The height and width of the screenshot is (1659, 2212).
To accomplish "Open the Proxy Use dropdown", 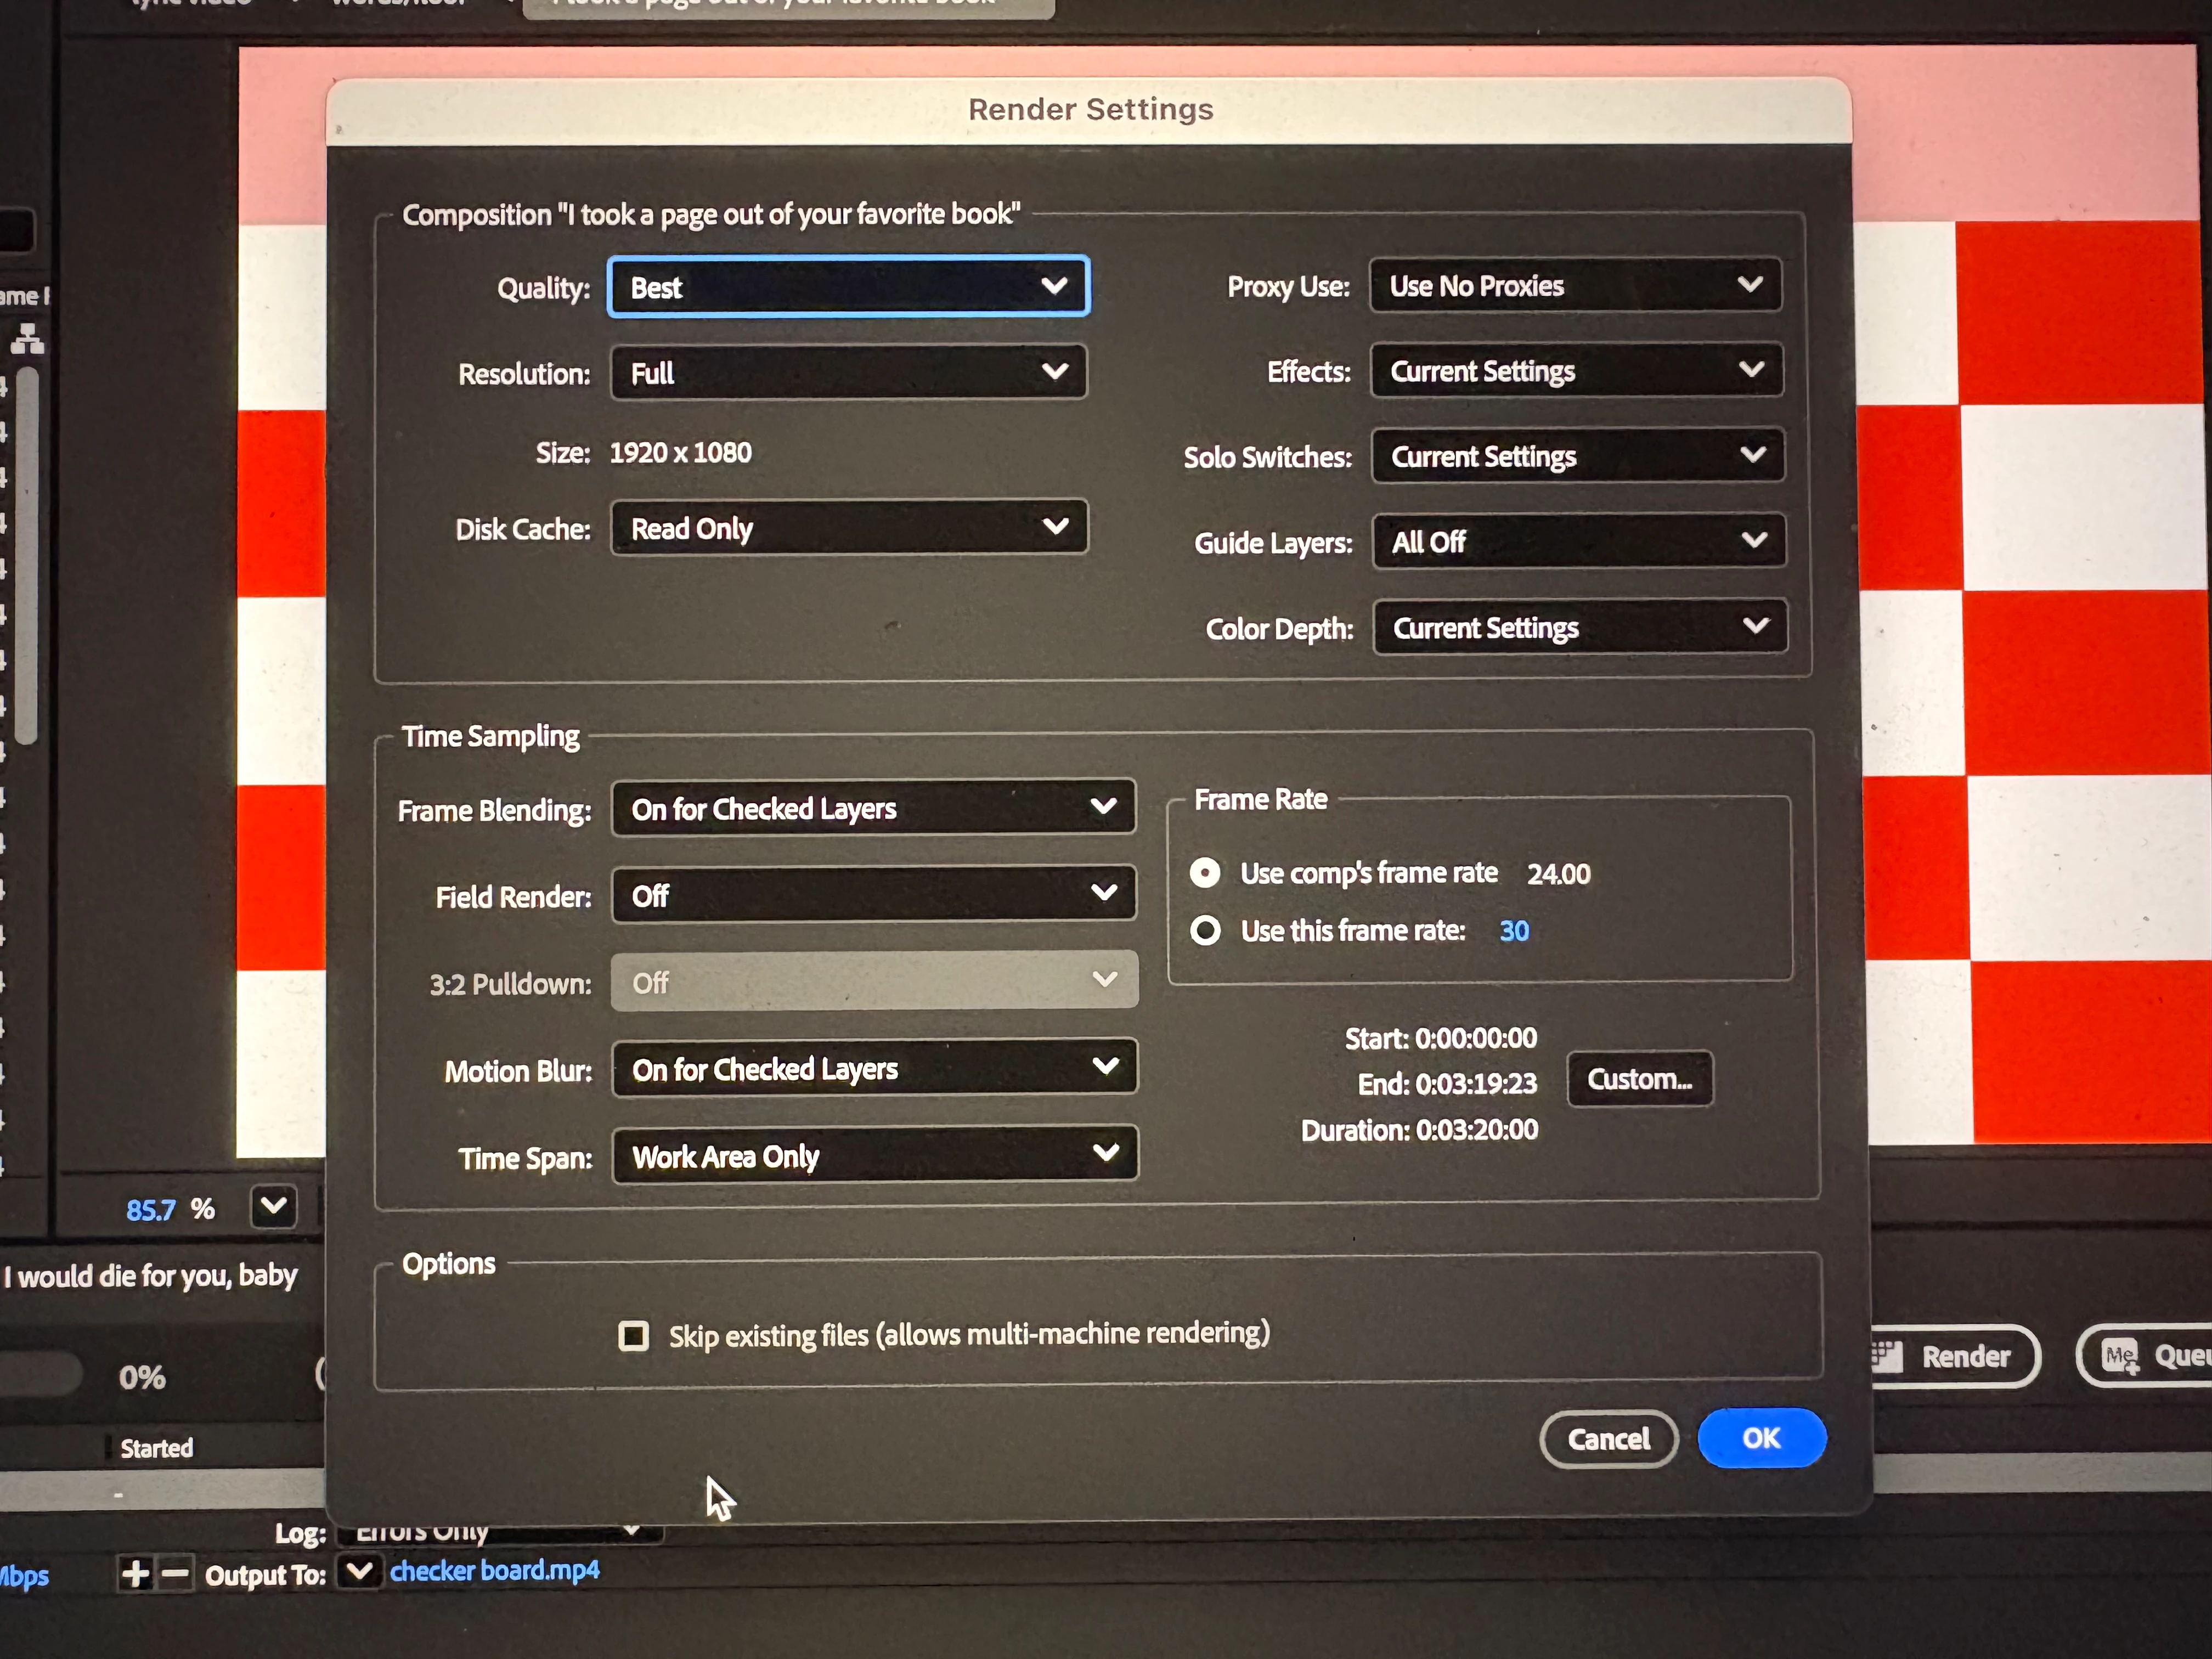I will [1575, 286].
